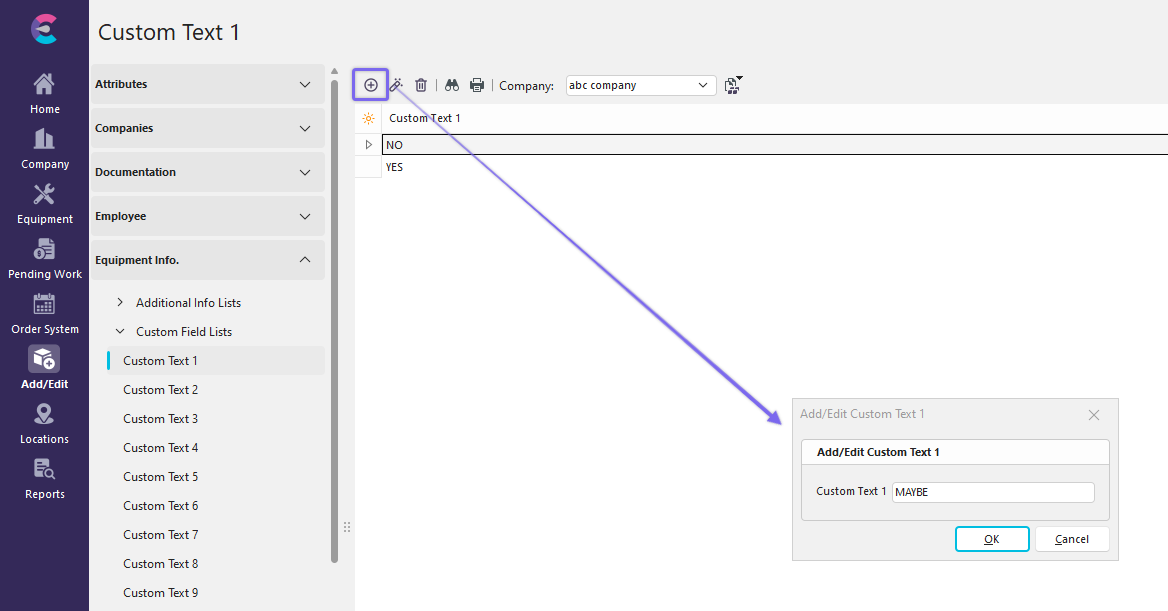Expand the Attributes section
Viewport: 1168px width, 611px height.
point(208,84)
